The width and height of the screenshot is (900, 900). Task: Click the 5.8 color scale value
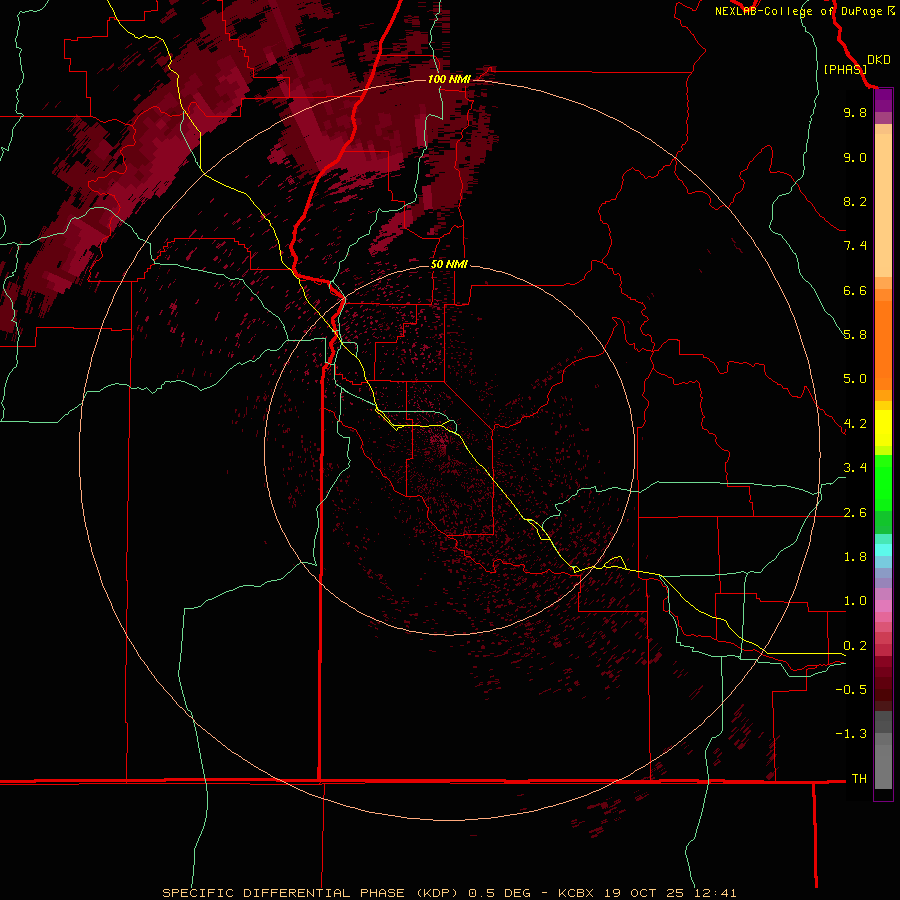(855, 335)
